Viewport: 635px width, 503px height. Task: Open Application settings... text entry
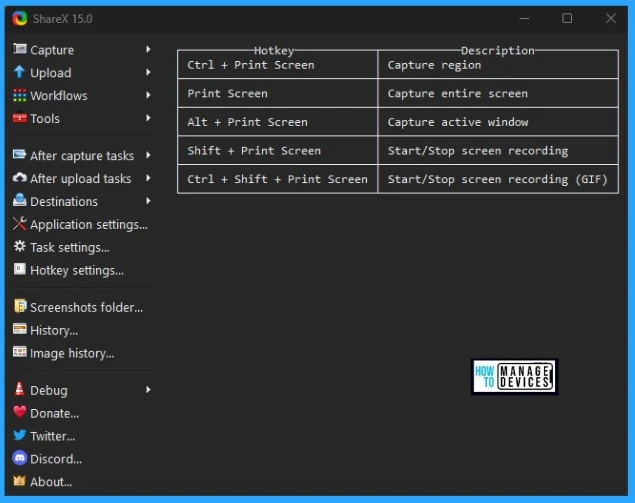coord(89,225)
